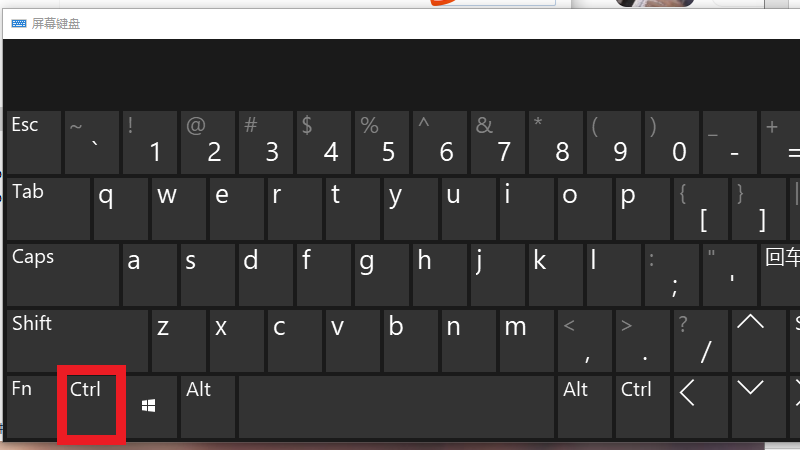Click the highlighted left Ctrl key
This screenshot has width=800, height=450.
[91, 405]
